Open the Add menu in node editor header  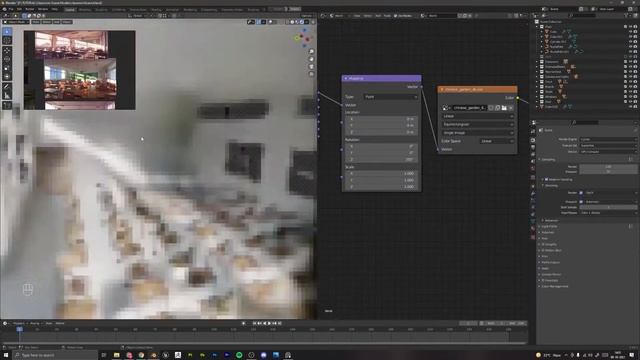pyautogui.click(x=378, y=16)
